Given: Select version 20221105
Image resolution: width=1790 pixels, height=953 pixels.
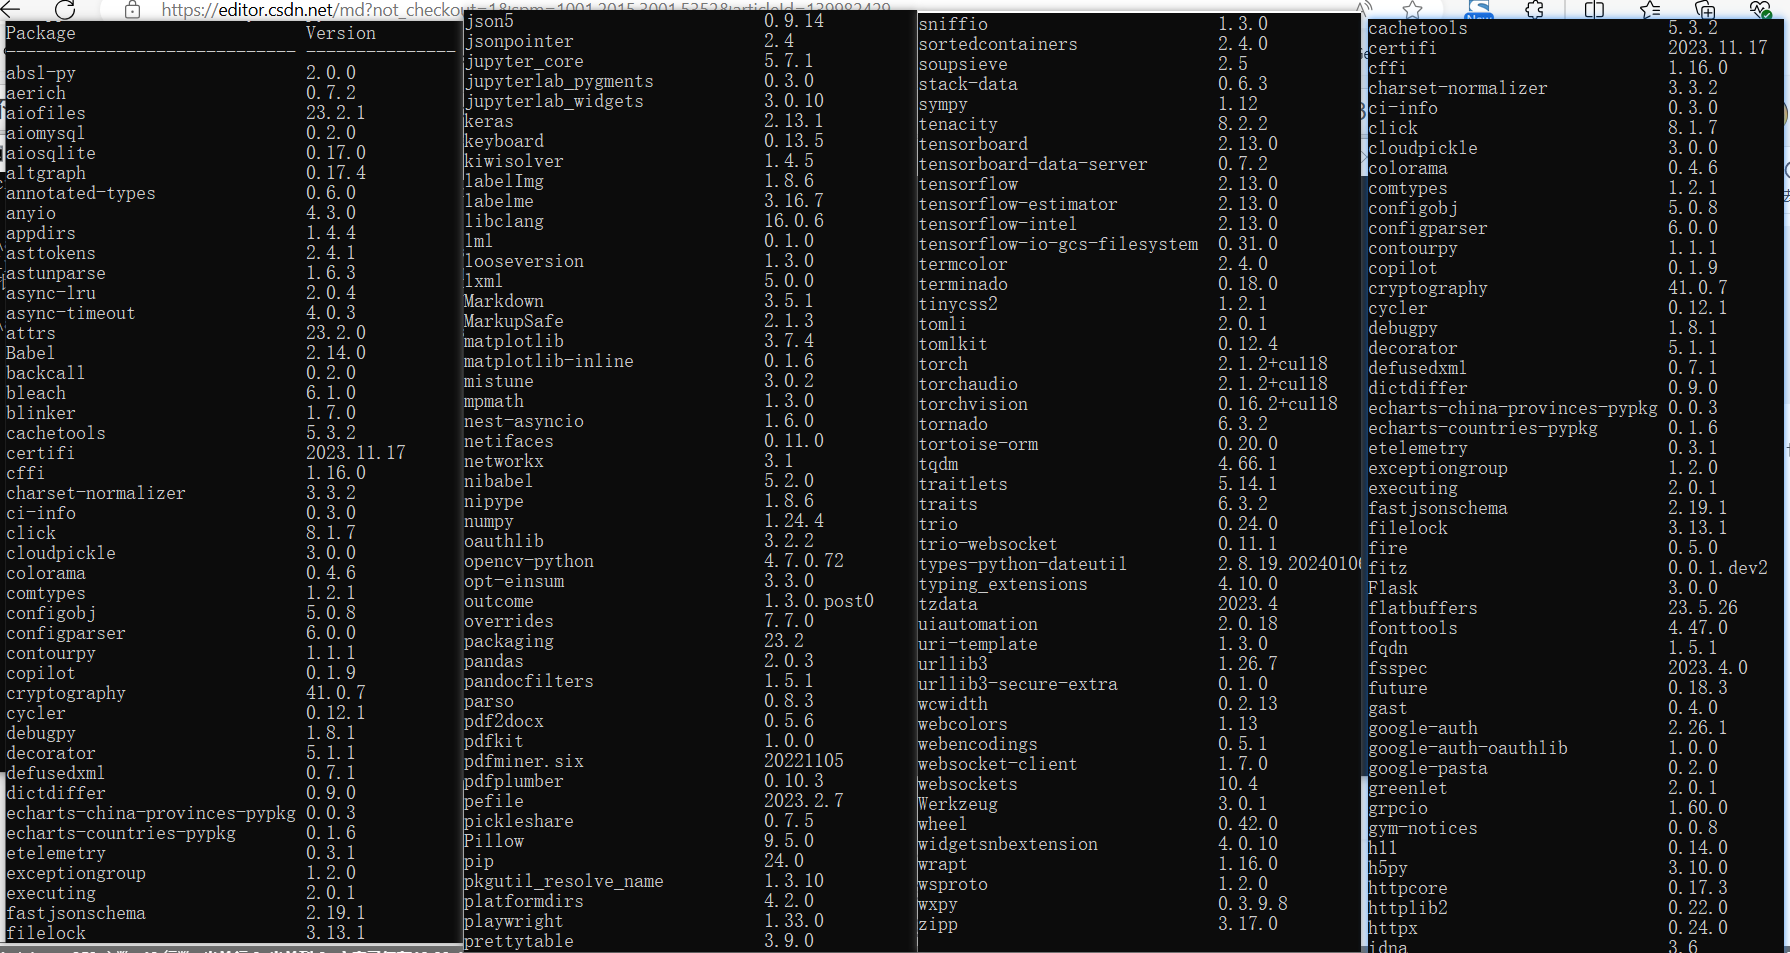Looking at the screenshot, I should coord(804,761).
